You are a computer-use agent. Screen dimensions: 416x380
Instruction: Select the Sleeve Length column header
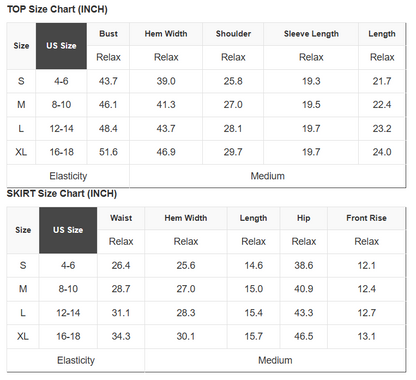click(x=311, y=34)
